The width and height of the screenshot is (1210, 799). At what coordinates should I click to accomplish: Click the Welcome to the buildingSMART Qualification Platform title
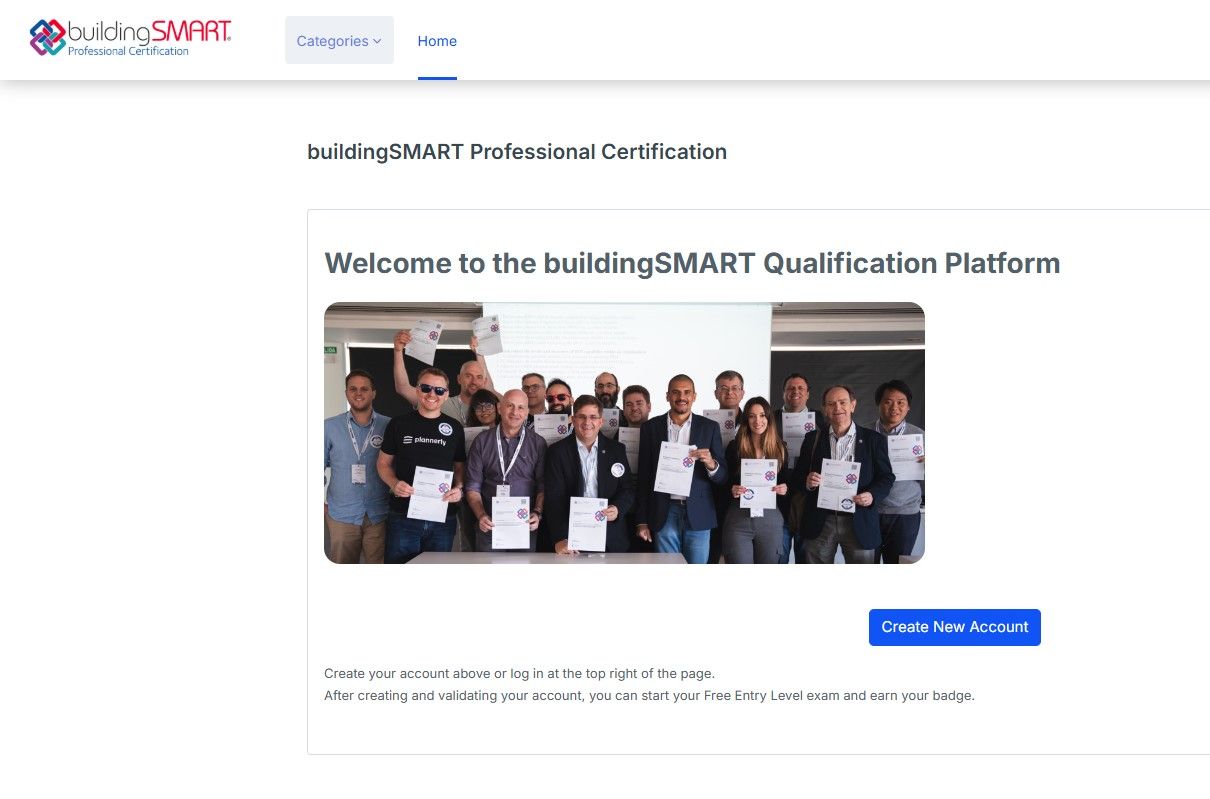click(x=692, y=263)
